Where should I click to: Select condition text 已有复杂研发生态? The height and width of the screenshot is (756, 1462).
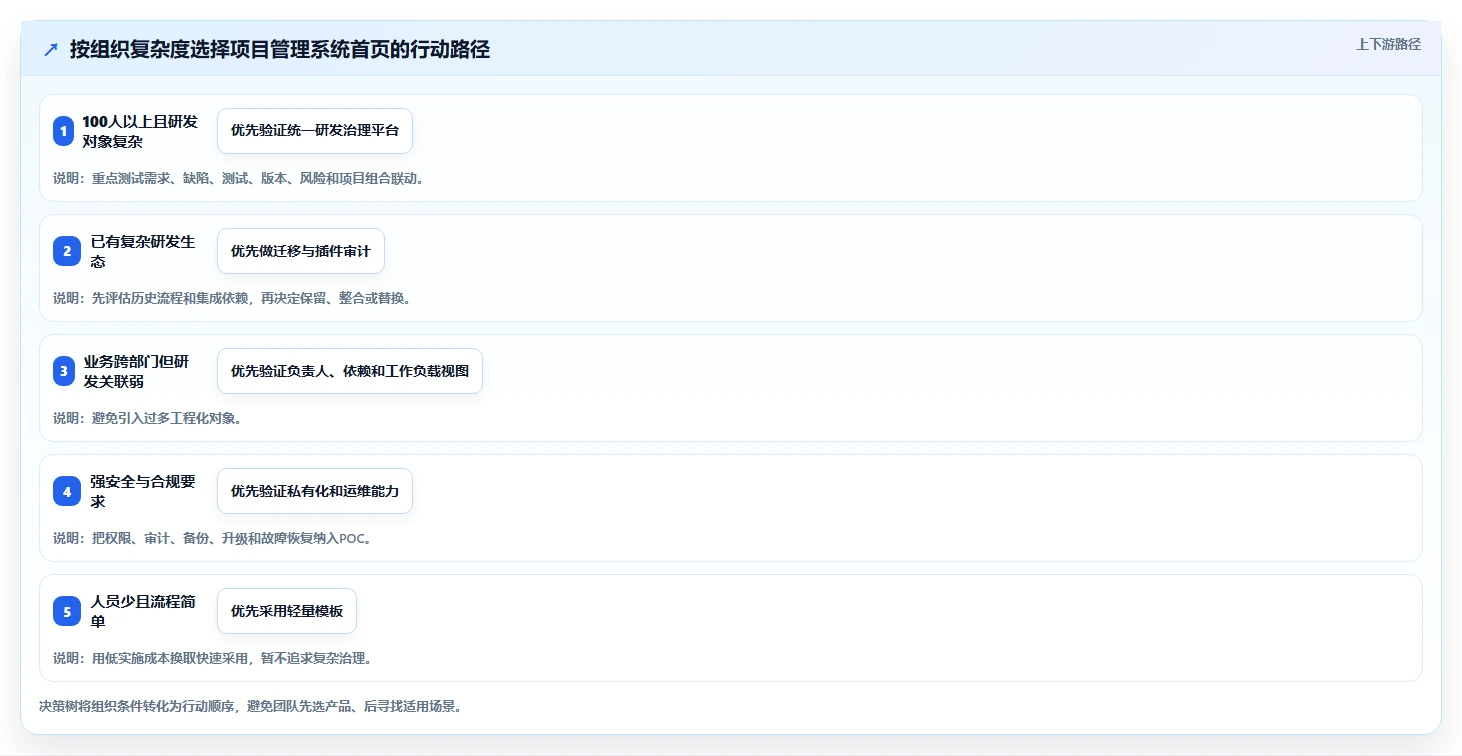[143, 251]
